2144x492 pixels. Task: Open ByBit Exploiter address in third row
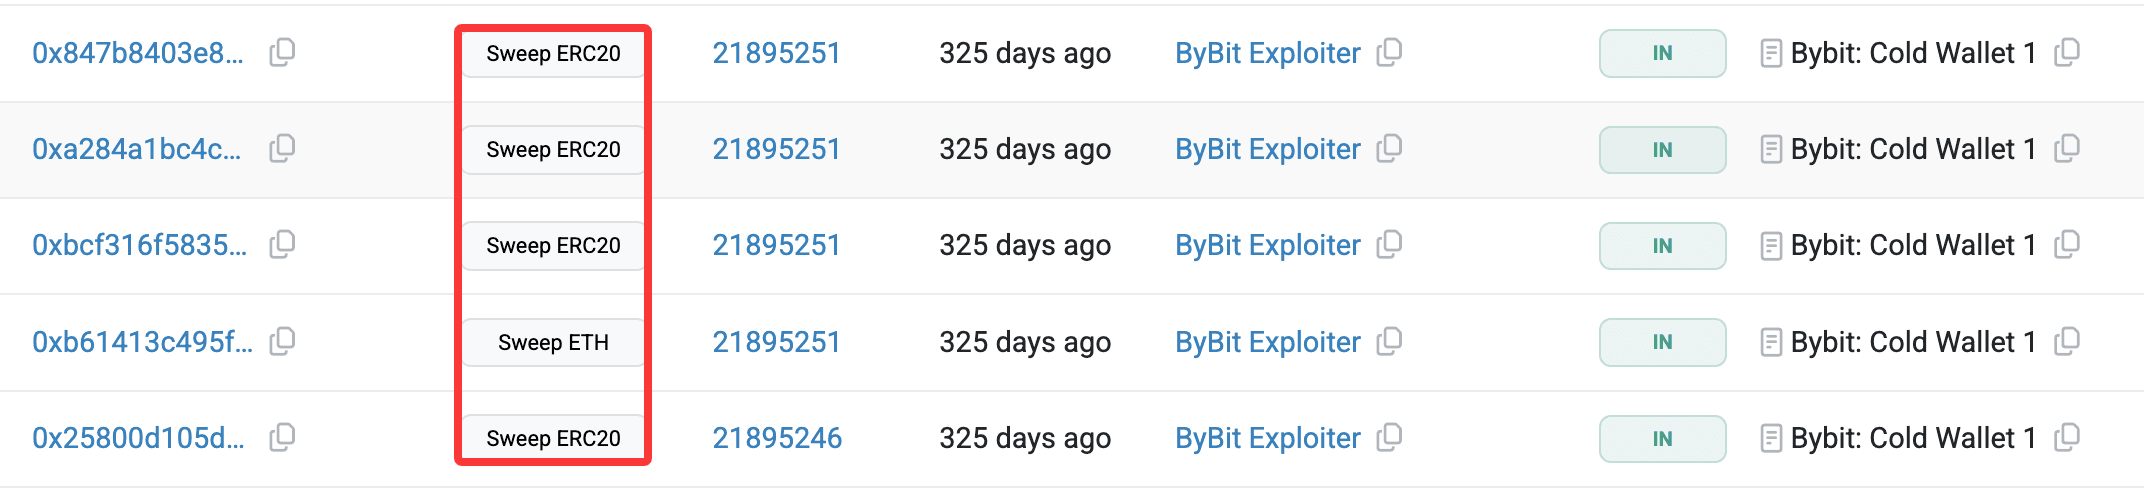pyautogui.click(x=1267, y=245)
